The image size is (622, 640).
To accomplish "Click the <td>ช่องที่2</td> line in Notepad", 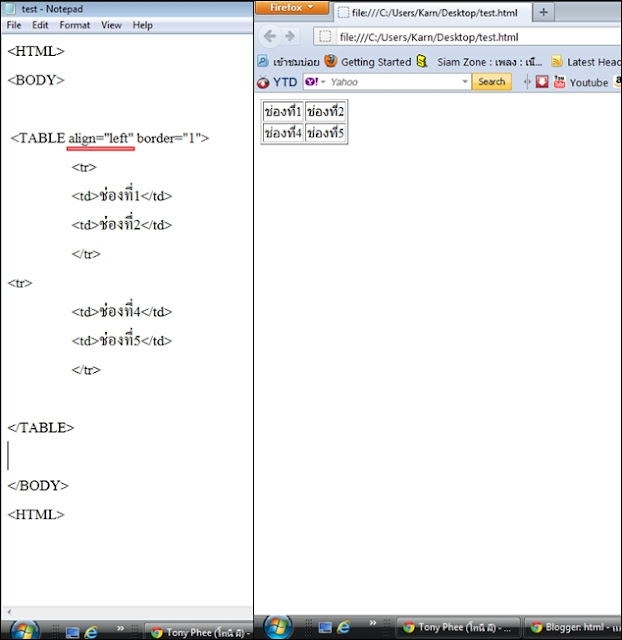I will tap(122, 224).
